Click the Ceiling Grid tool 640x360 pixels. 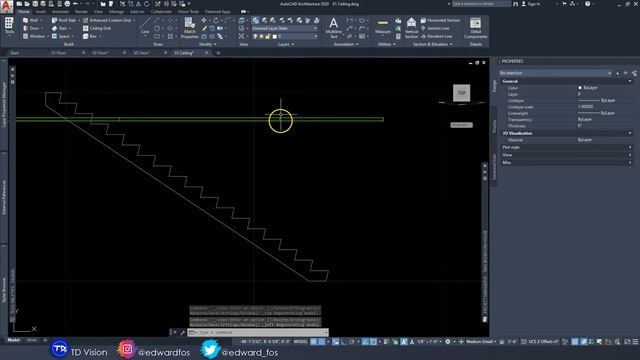(x=97, y=28)
